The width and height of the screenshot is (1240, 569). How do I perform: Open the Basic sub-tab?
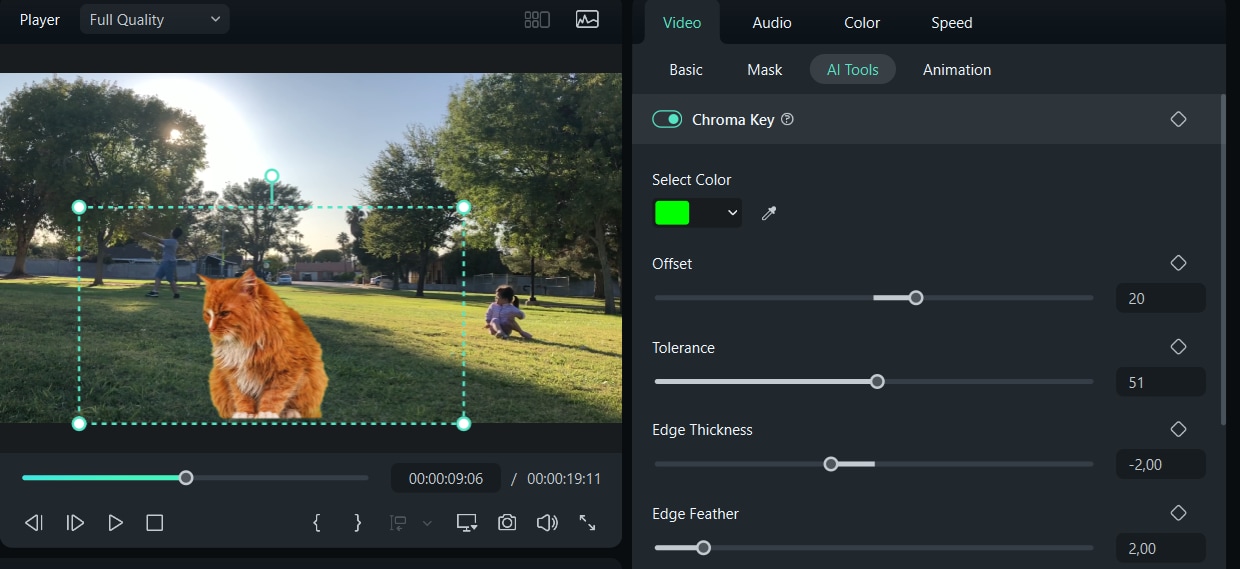point(686,69)
